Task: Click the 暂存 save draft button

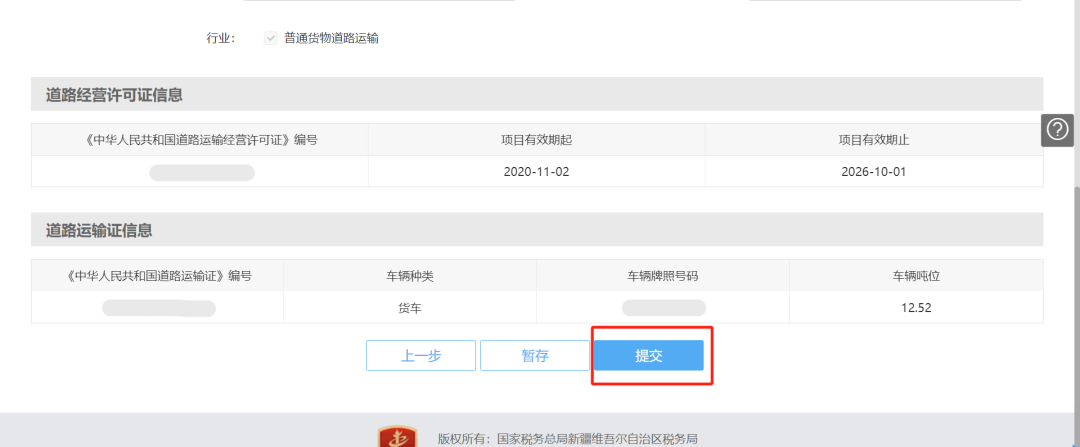Action: coord(535,356)
